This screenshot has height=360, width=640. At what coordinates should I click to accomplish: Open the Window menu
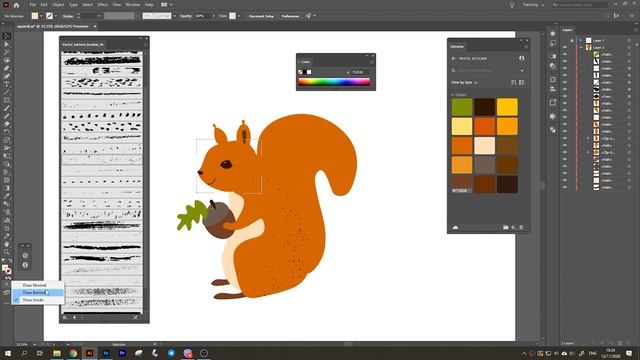click(x=133, y=5)
